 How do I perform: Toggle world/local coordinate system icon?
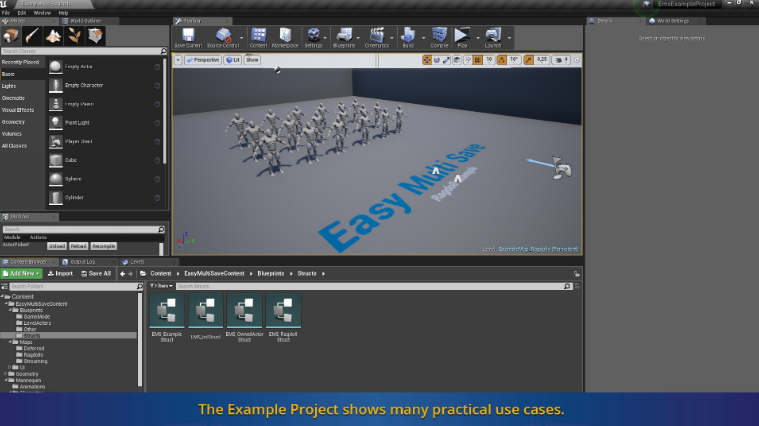tap(457, 60)
